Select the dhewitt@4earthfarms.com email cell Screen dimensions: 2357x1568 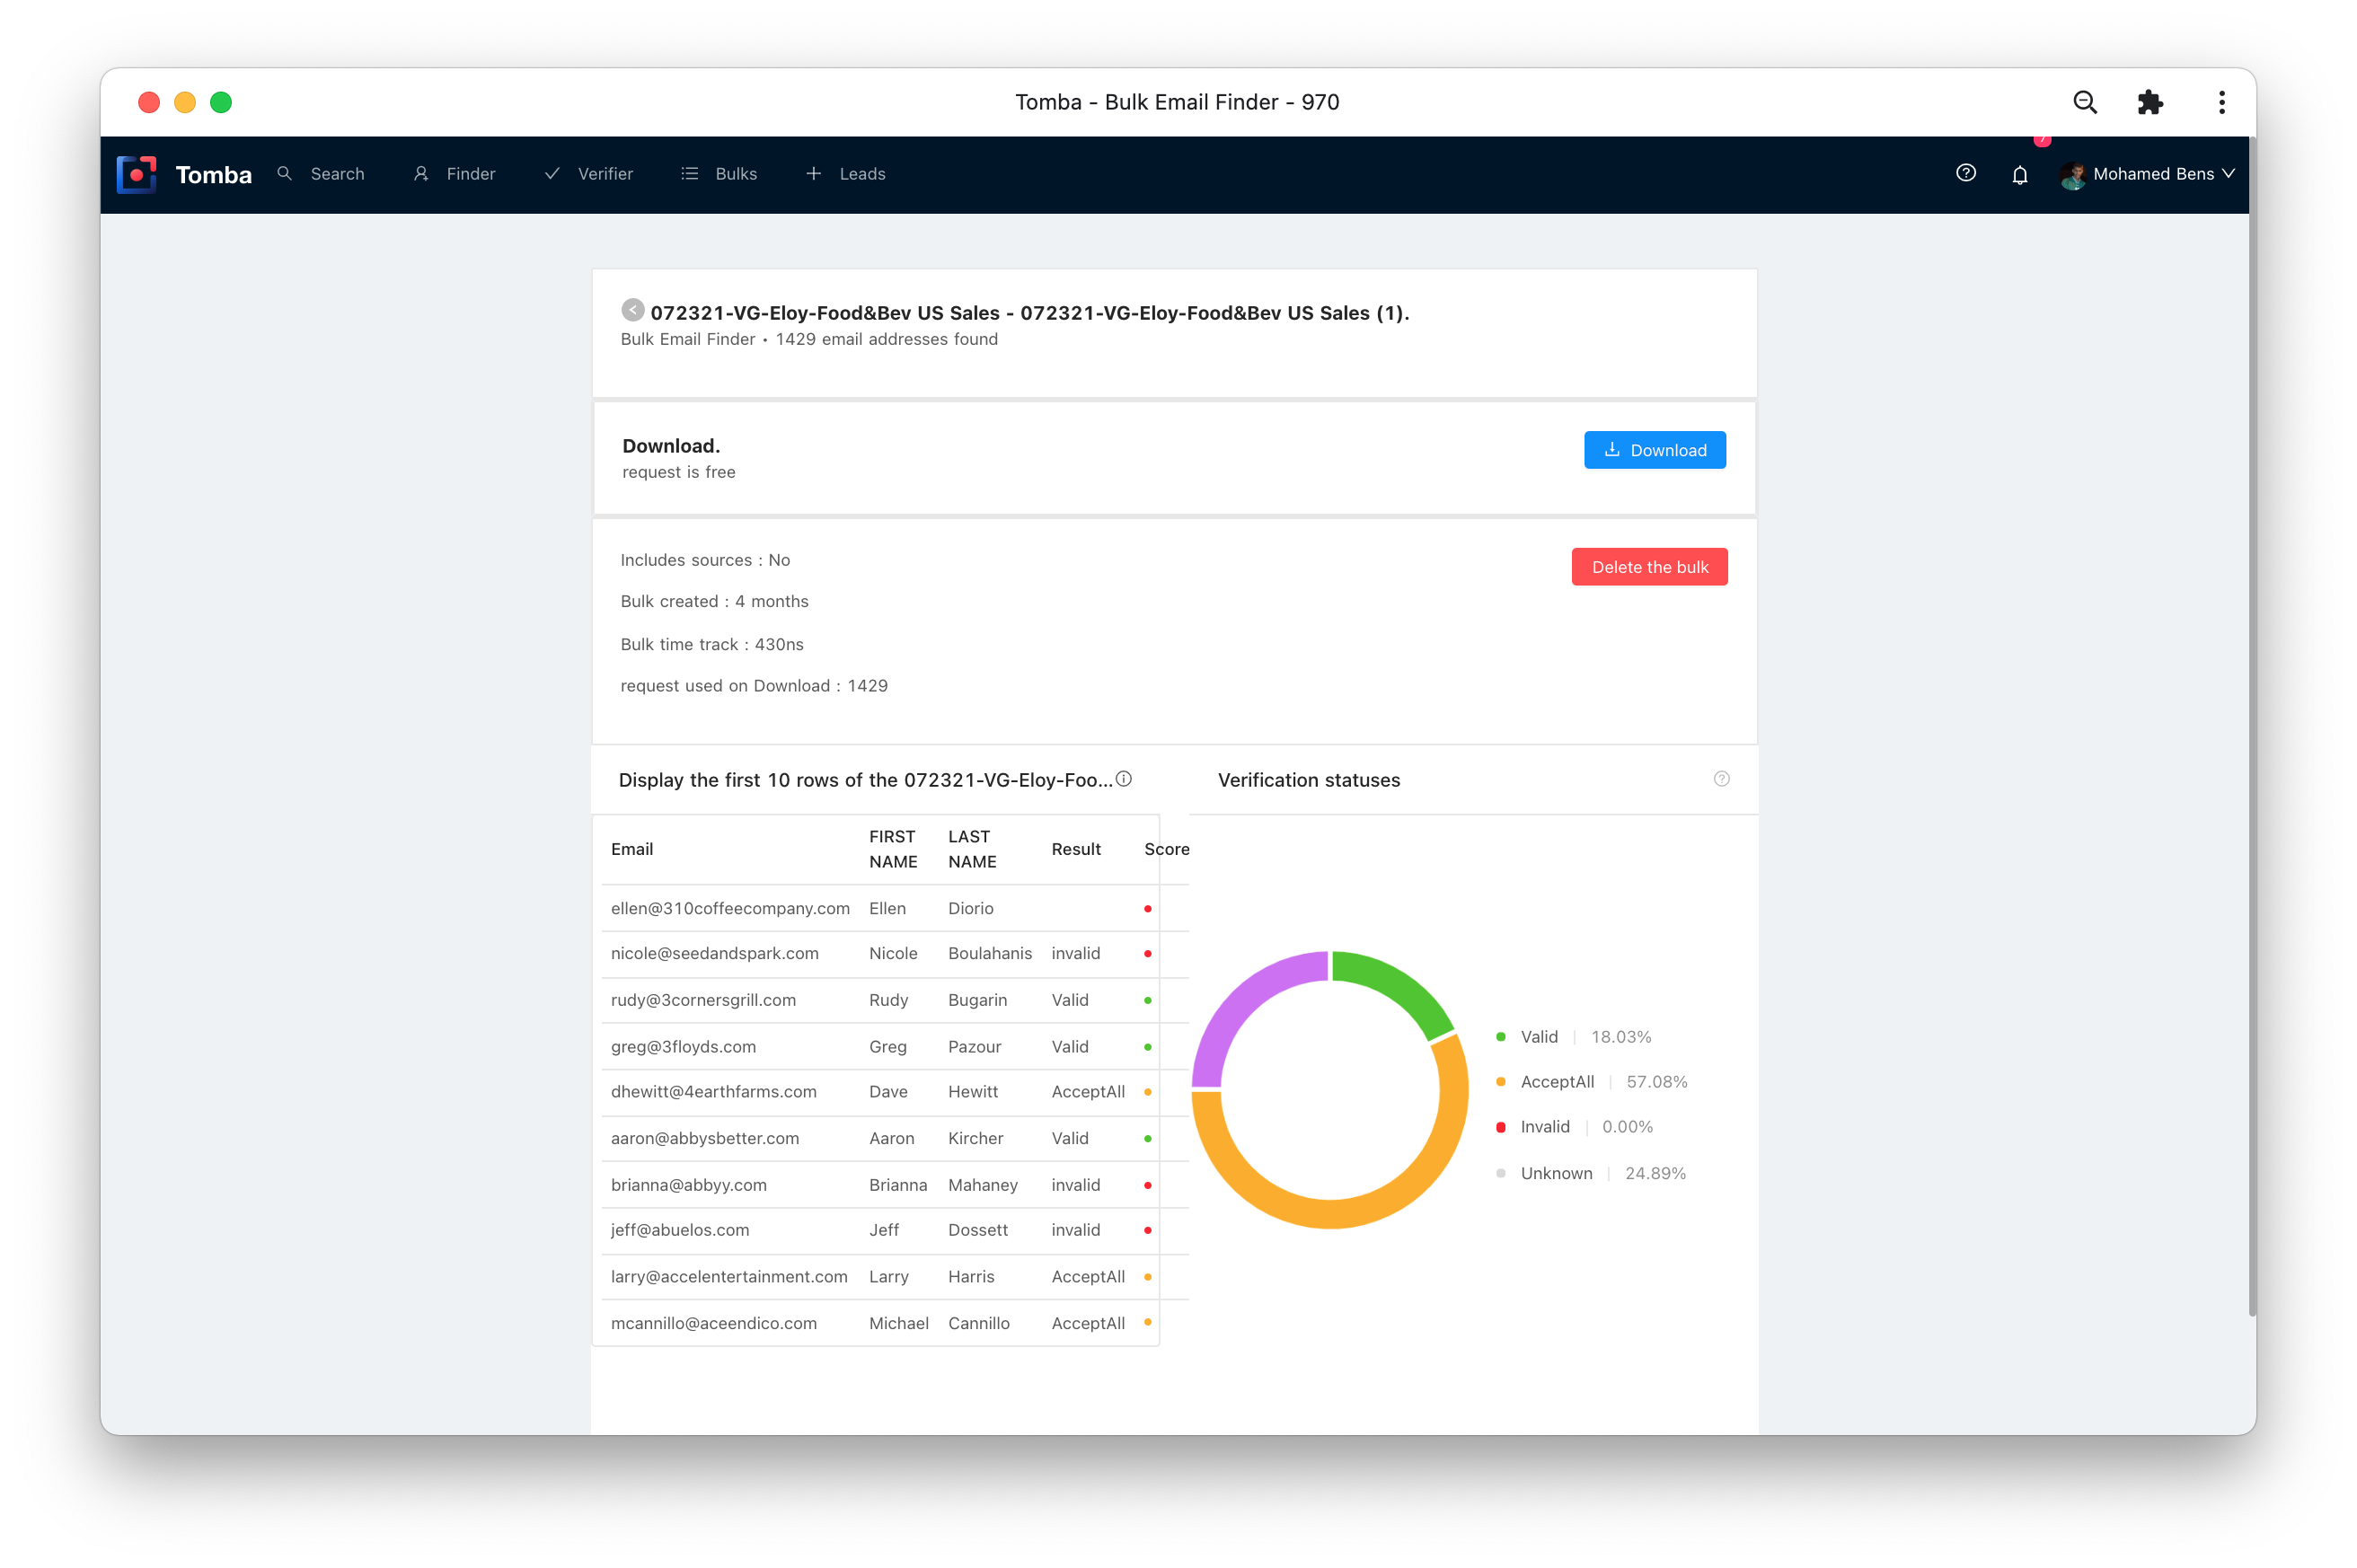[x=713, y=1092]
